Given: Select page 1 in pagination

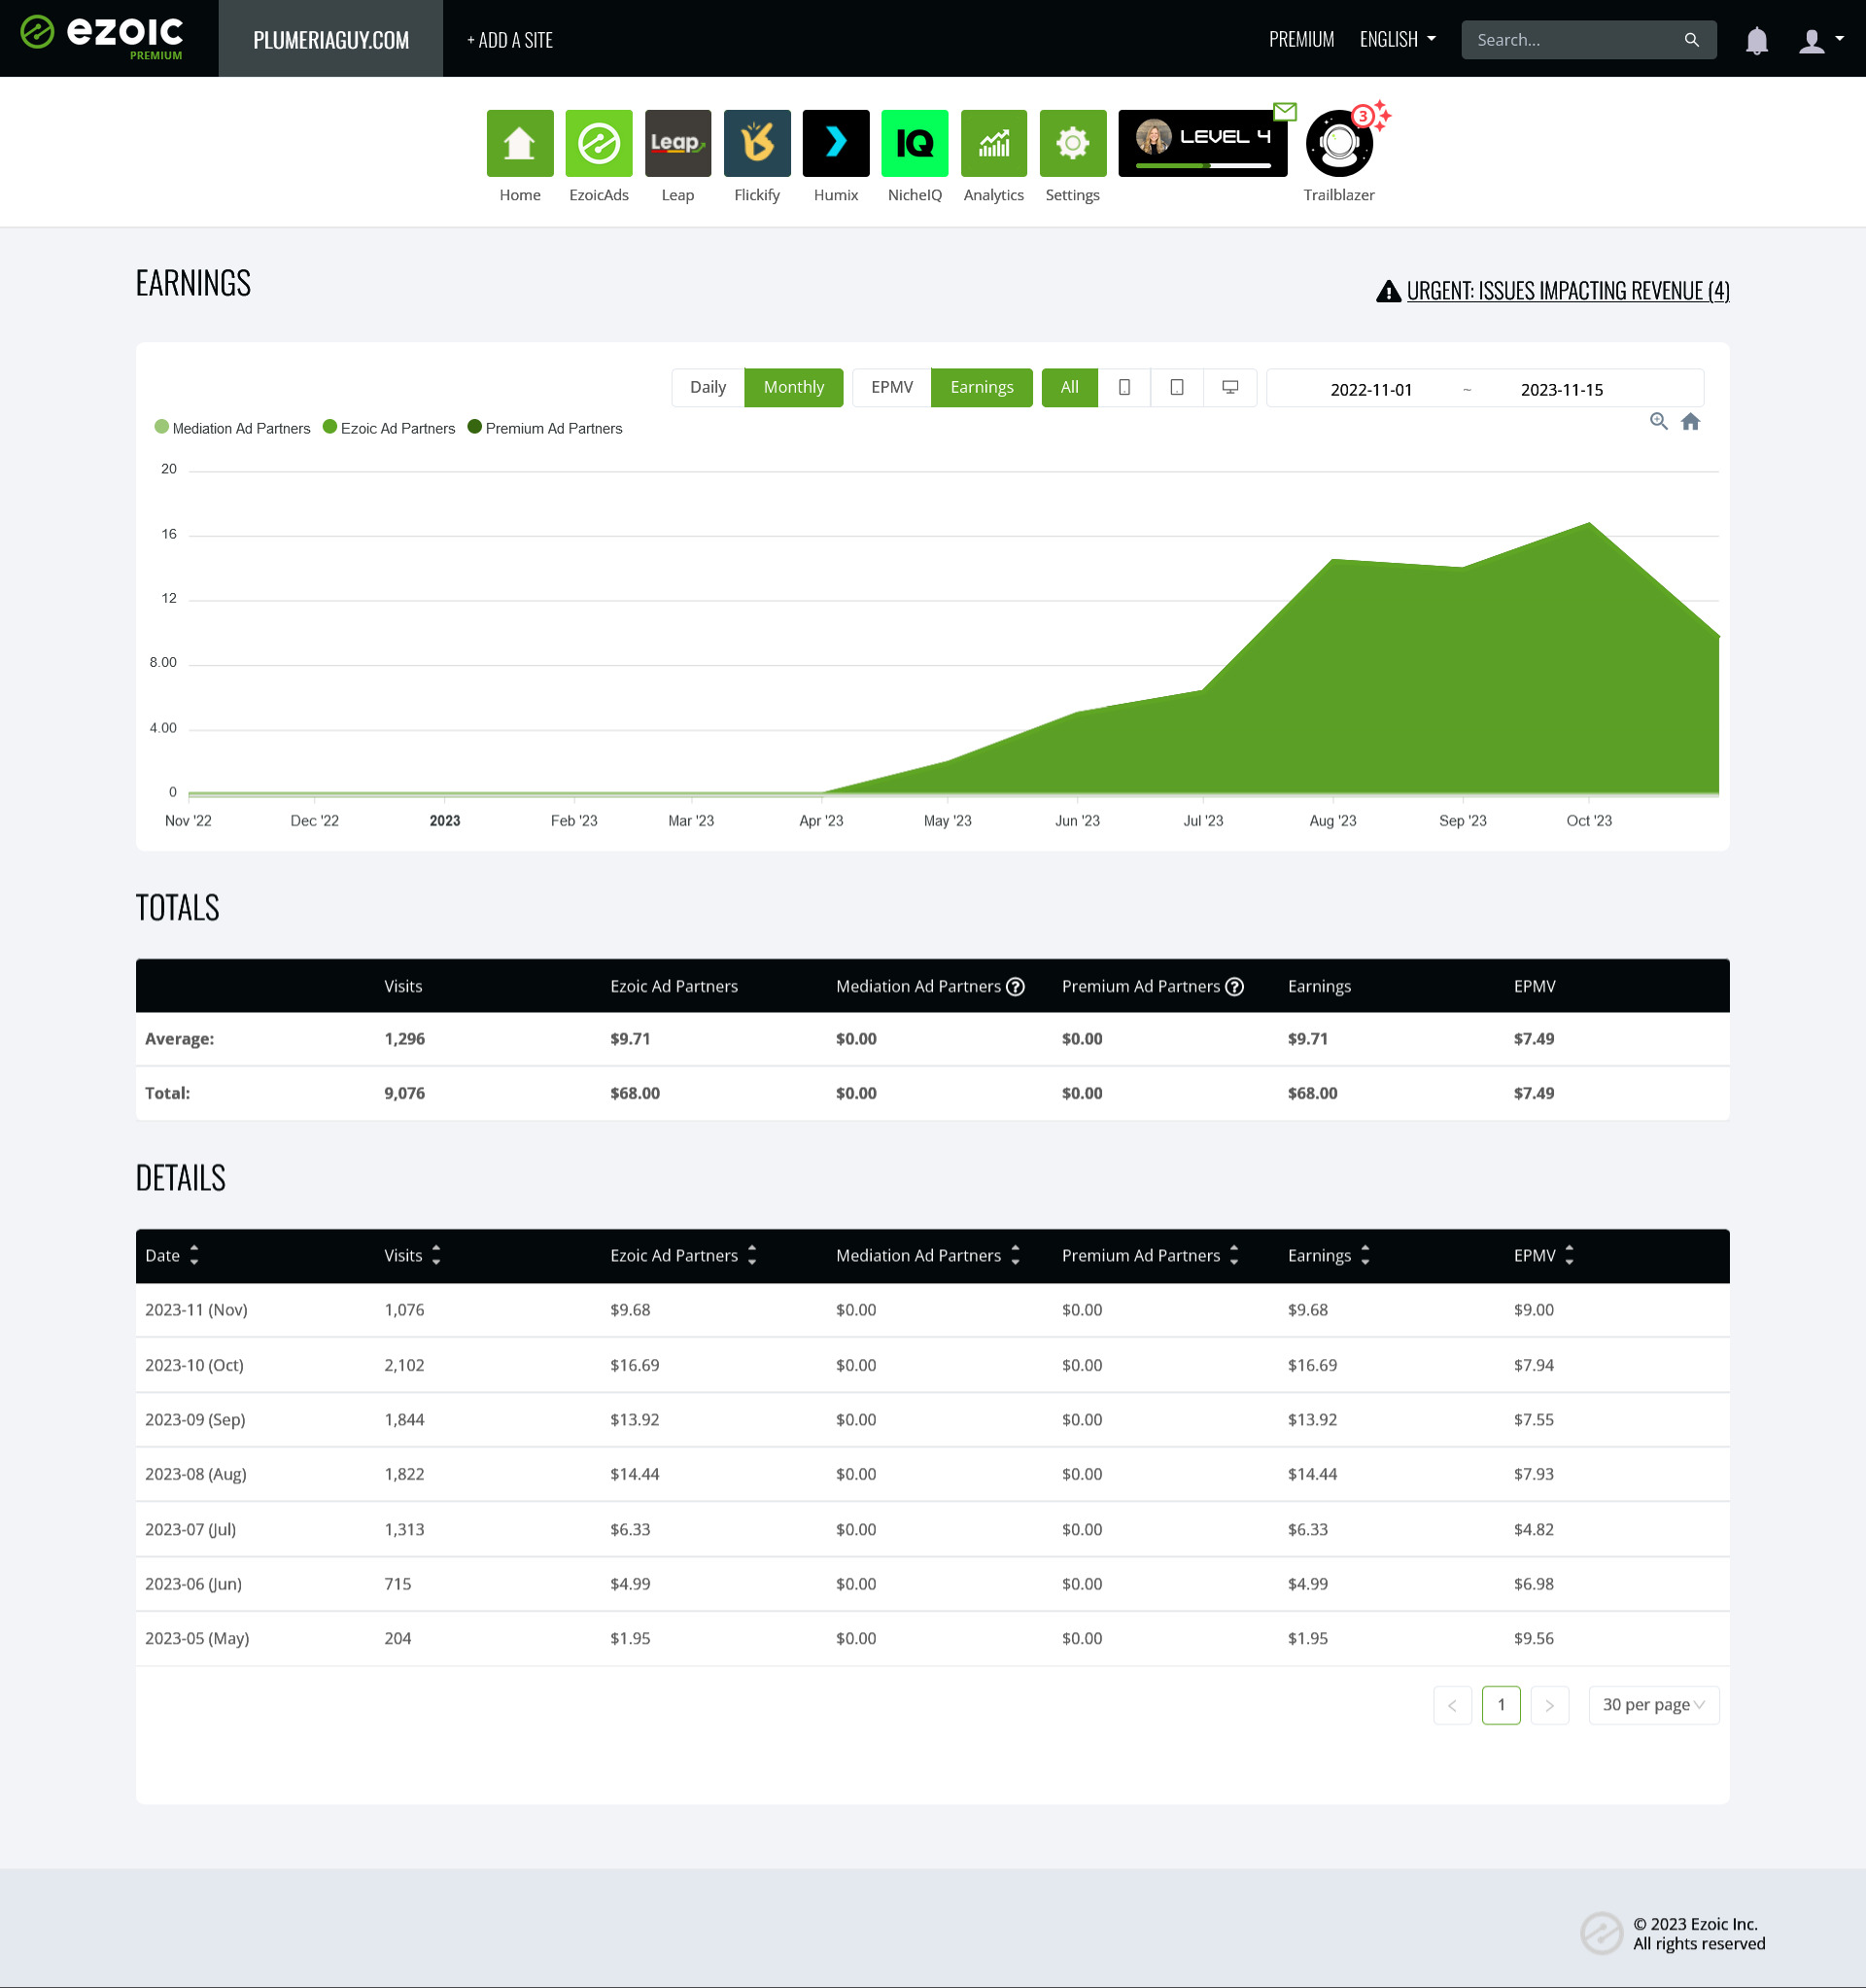Looking at the screenshot, I should tap(1501, 1705).
